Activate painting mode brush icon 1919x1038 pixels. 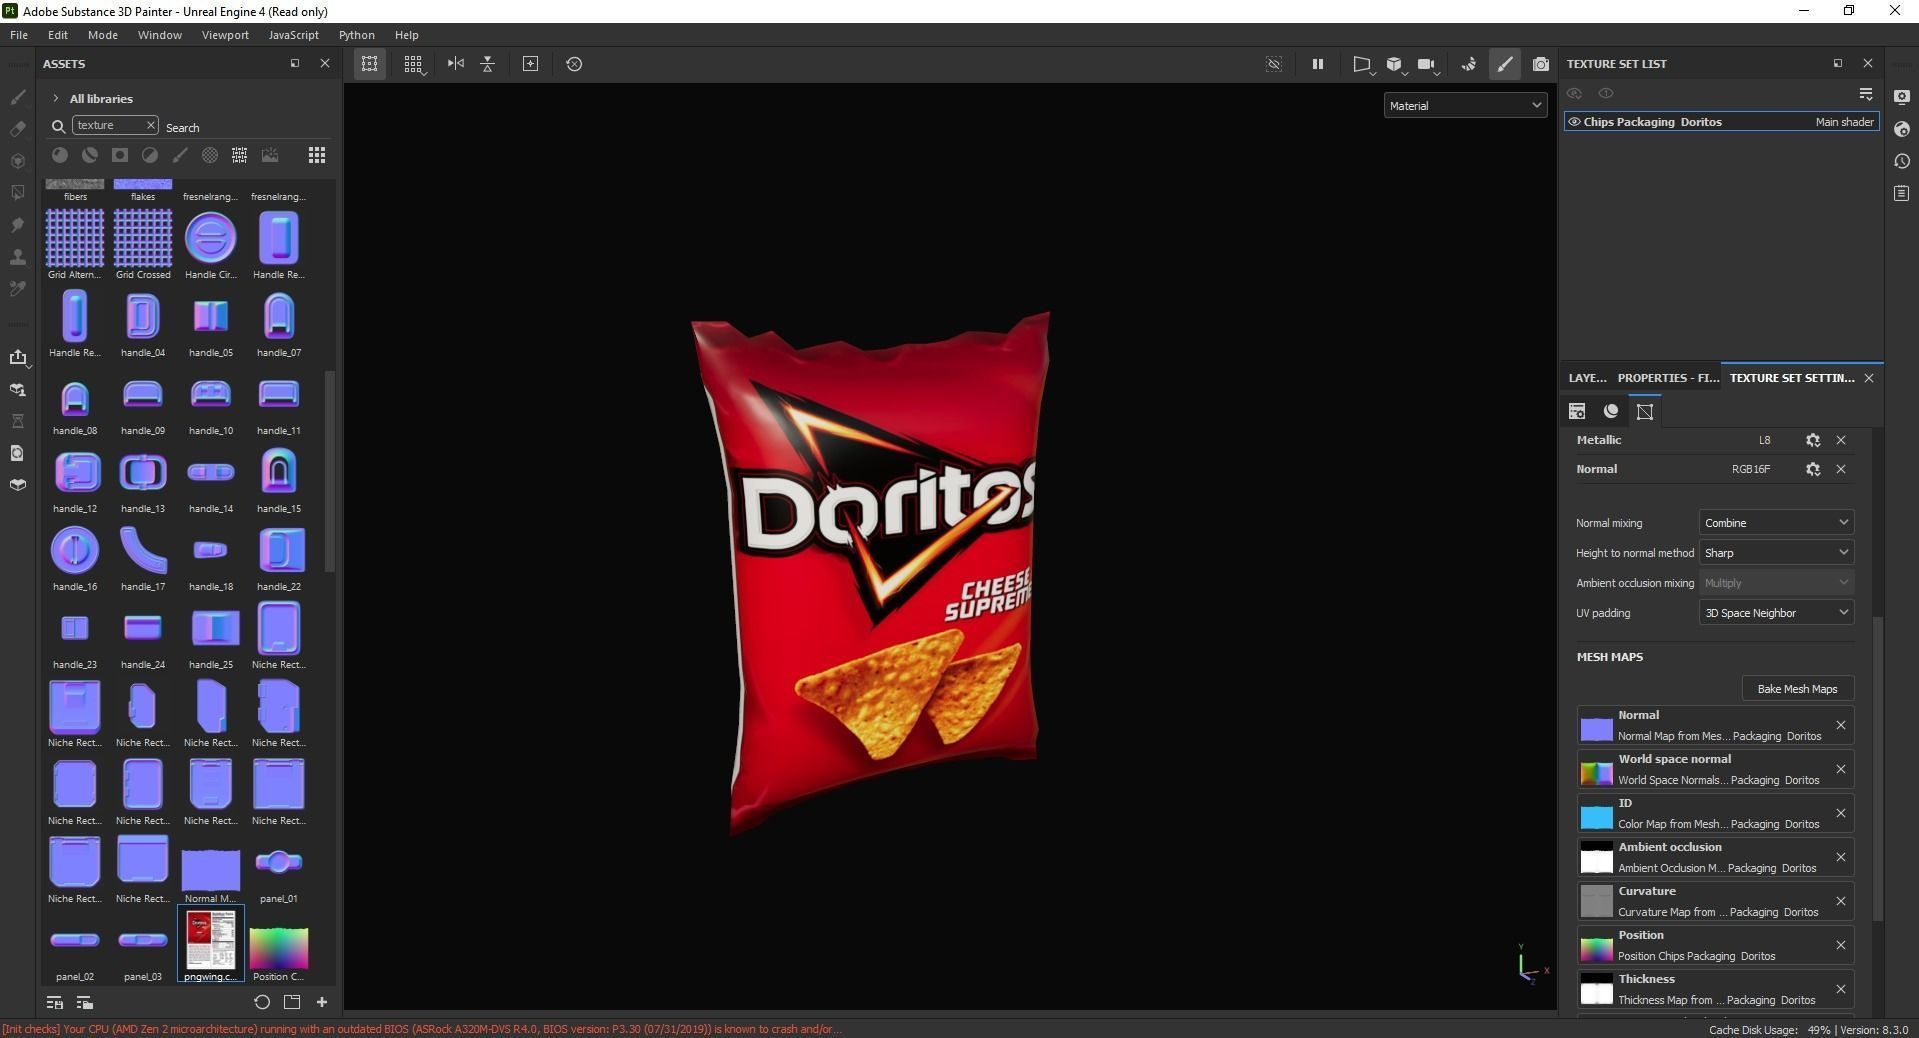(x=1505, y=64)
